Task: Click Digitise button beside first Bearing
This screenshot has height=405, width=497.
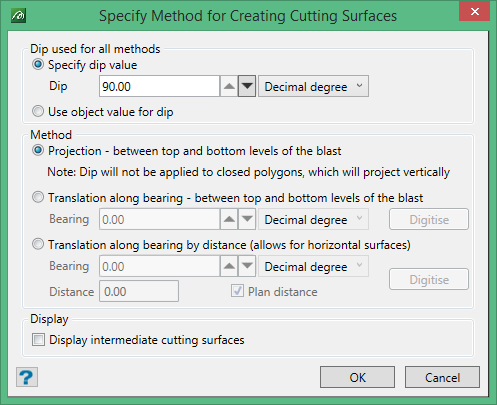Action: (x=429, y=219)
